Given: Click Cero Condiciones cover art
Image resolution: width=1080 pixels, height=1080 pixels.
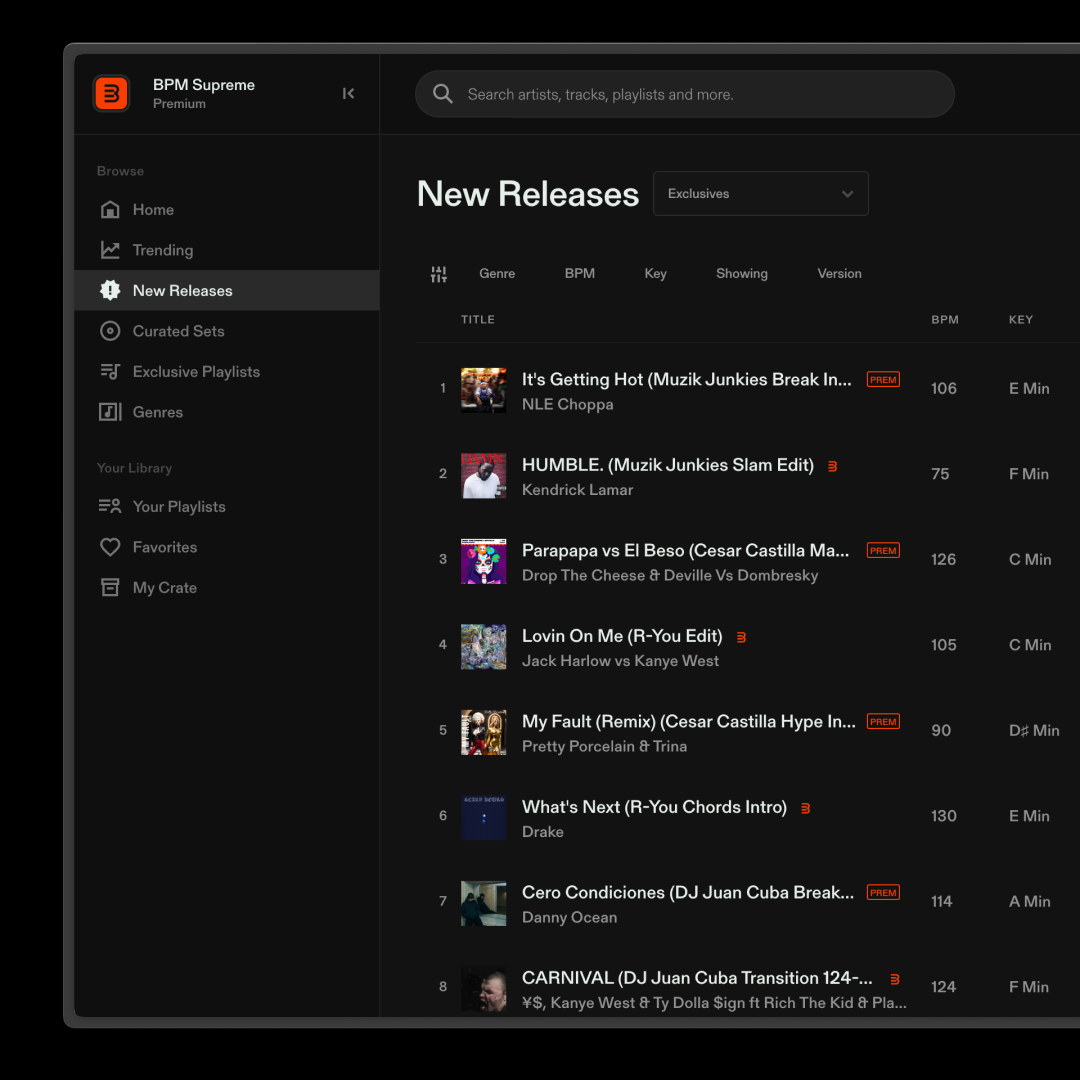Looking at the screenshot, I should pos(484,902).
